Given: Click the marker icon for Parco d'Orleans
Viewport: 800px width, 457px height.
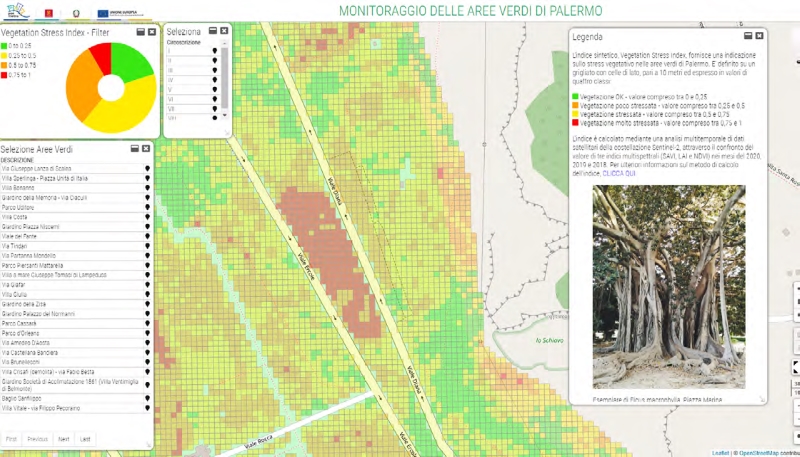Looking at the screenshot, I should (x=147, y=334).
